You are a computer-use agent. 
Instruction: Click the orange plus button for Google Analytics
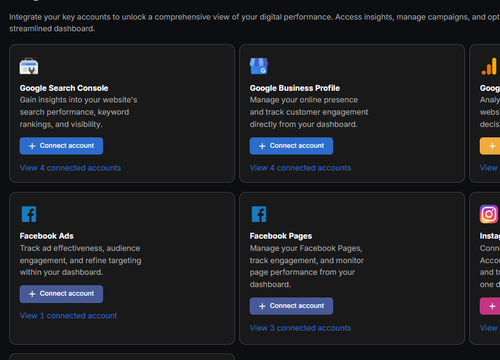490,146
